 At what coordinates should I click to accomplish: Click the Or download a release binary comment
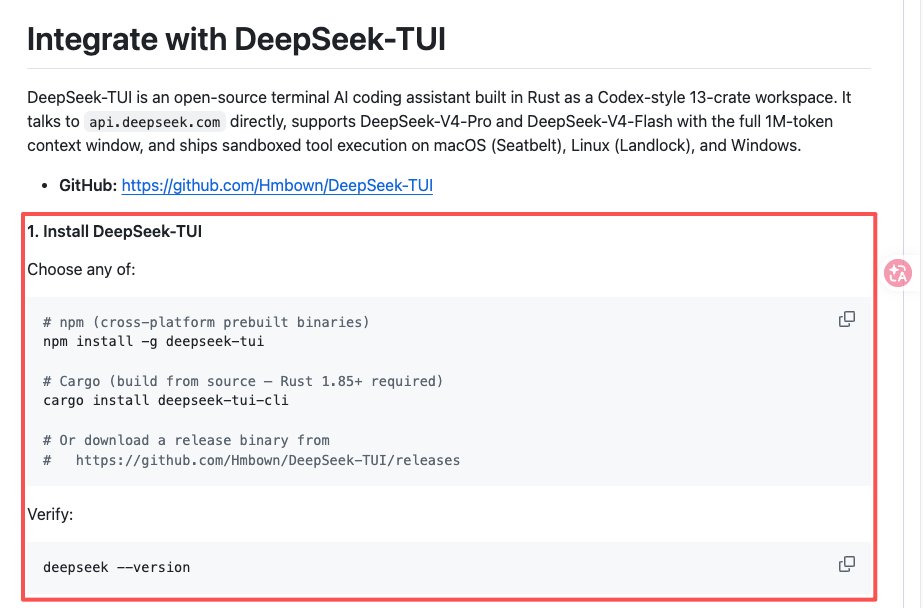click(186, 440)
